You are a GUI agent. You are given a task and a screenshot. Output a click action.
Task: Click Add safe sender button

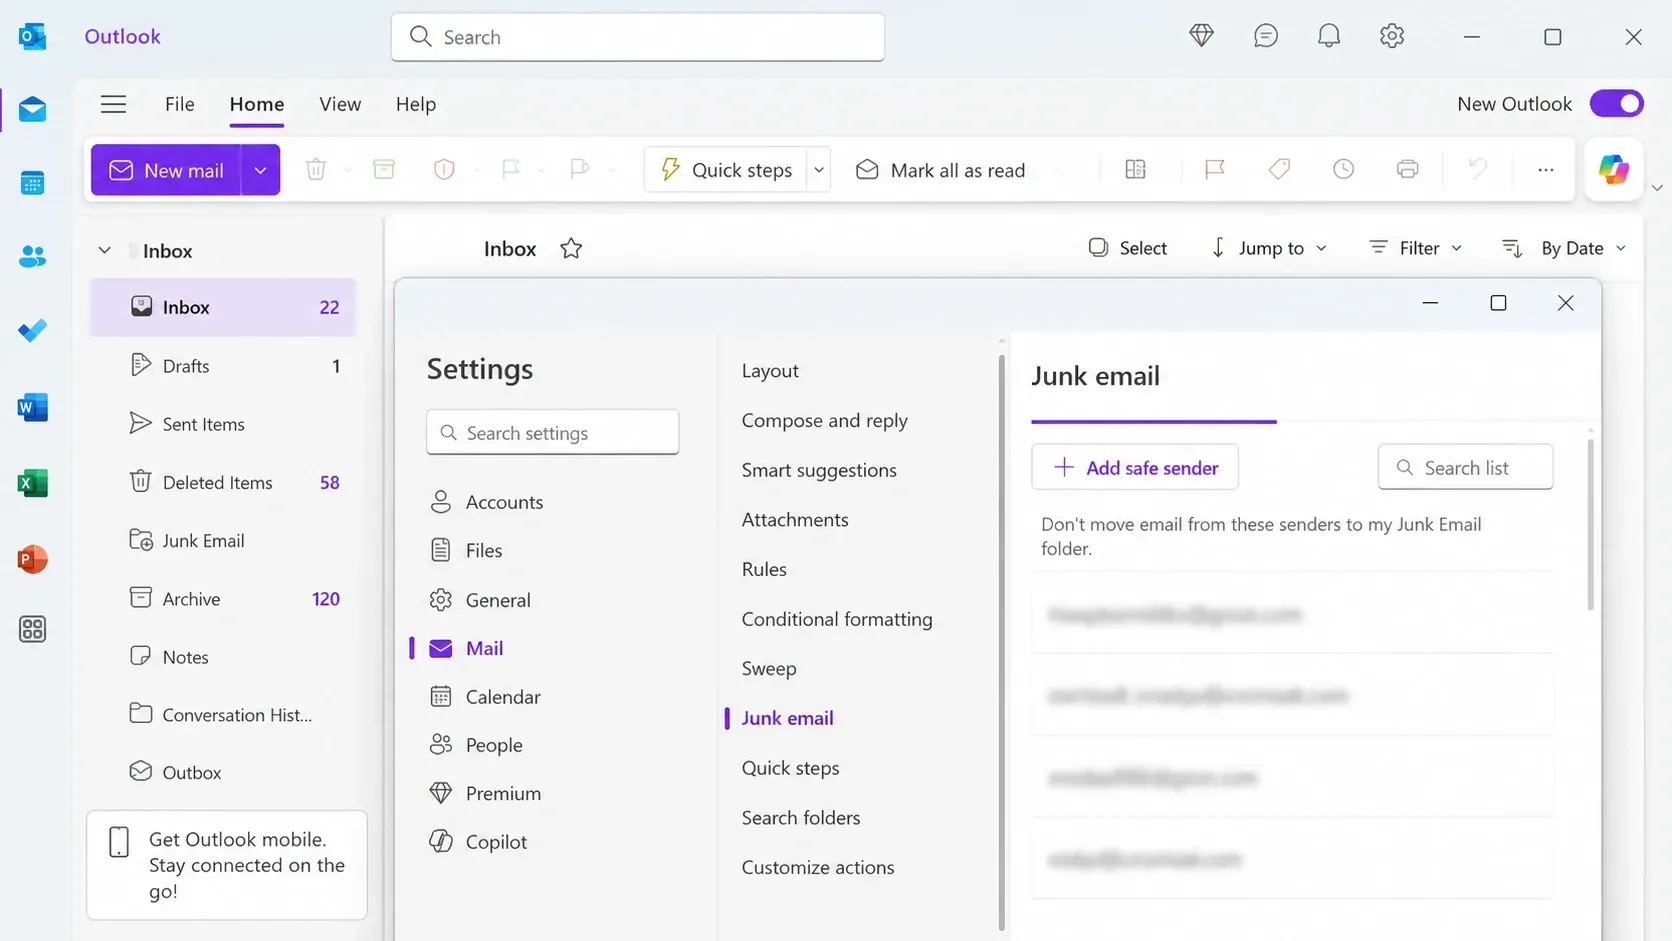coord(1135,467)
